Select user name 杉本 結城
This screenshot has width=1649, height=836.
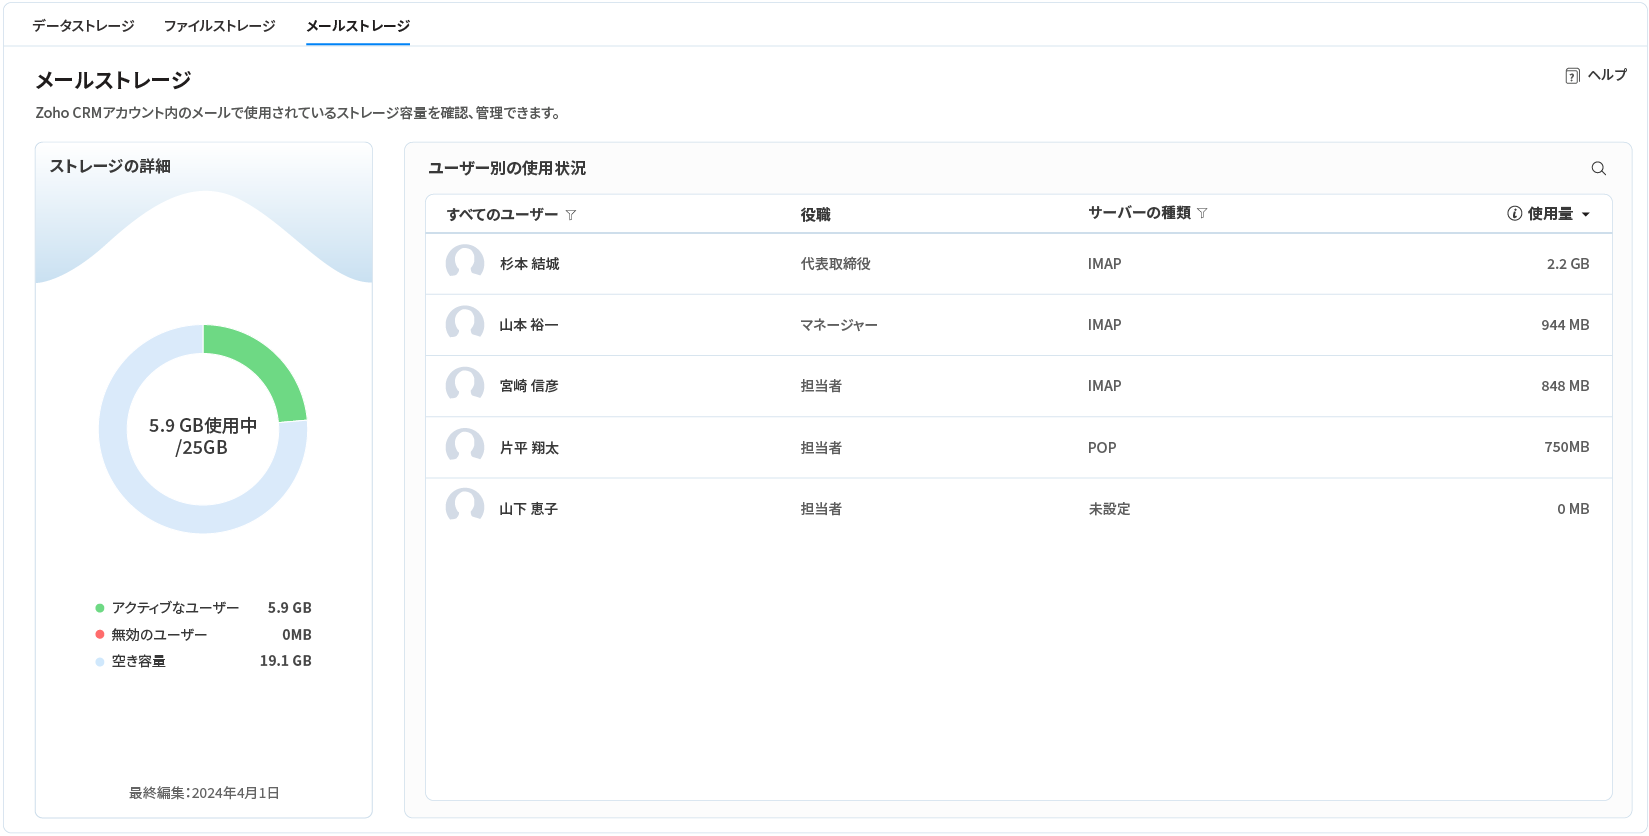click(x=529, y=264)
